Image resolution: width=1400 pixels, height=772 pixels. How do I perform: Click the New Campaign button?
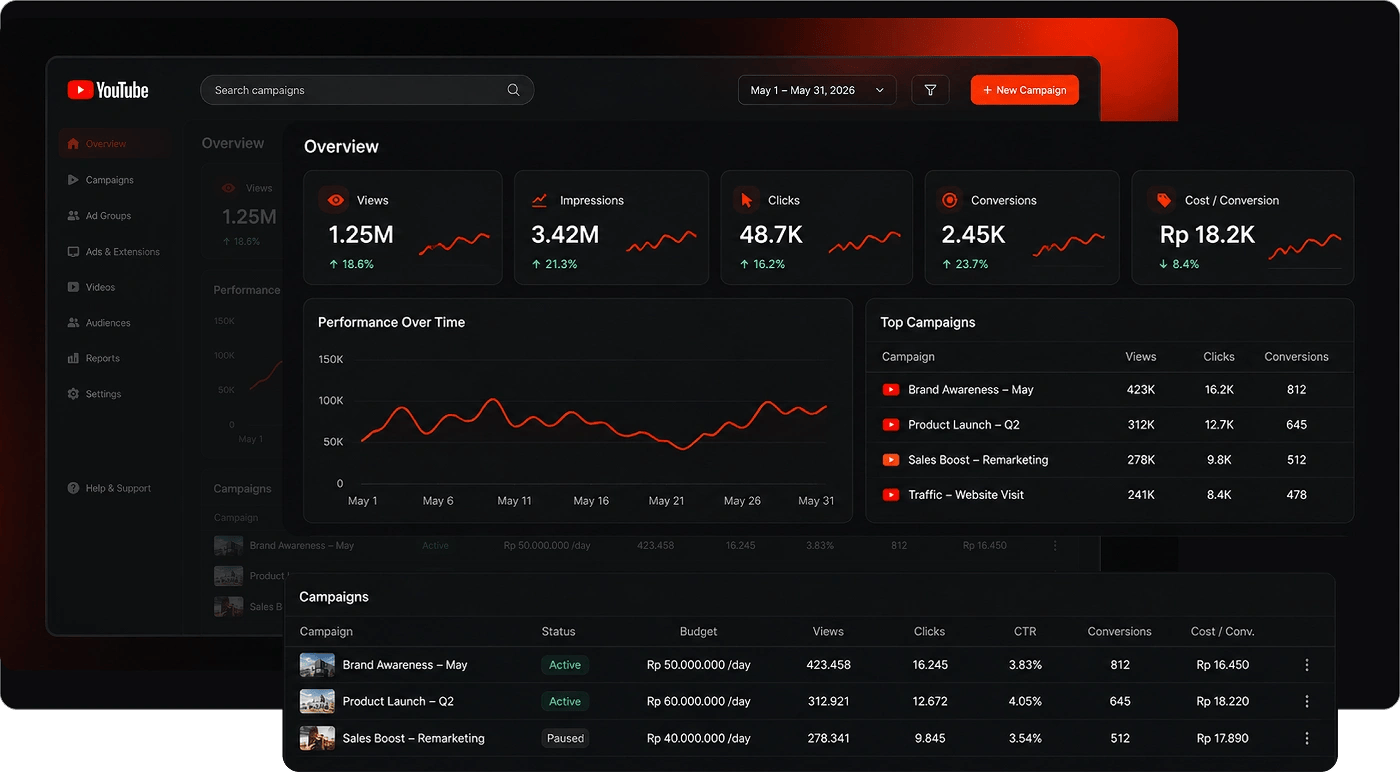coord(1025,90)
